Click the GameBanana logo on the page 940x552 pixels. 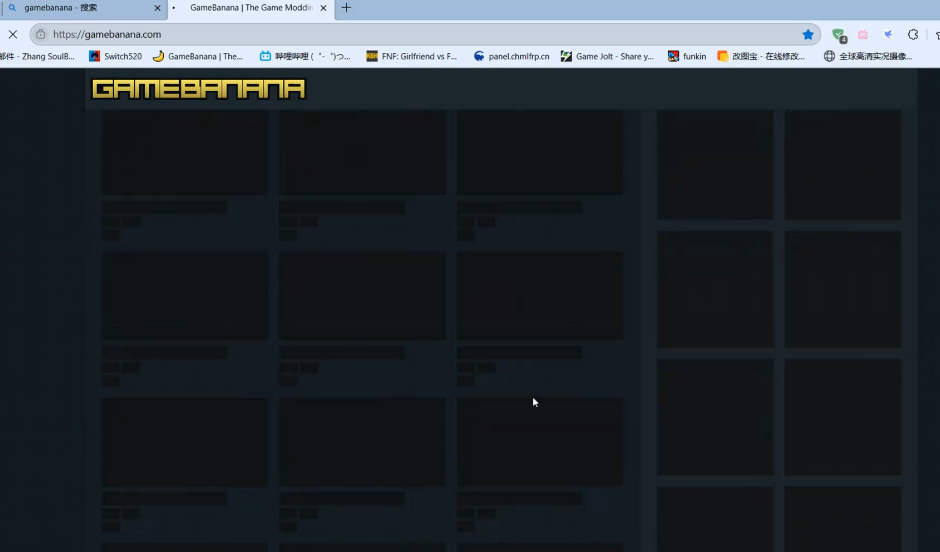pos(198,89)
